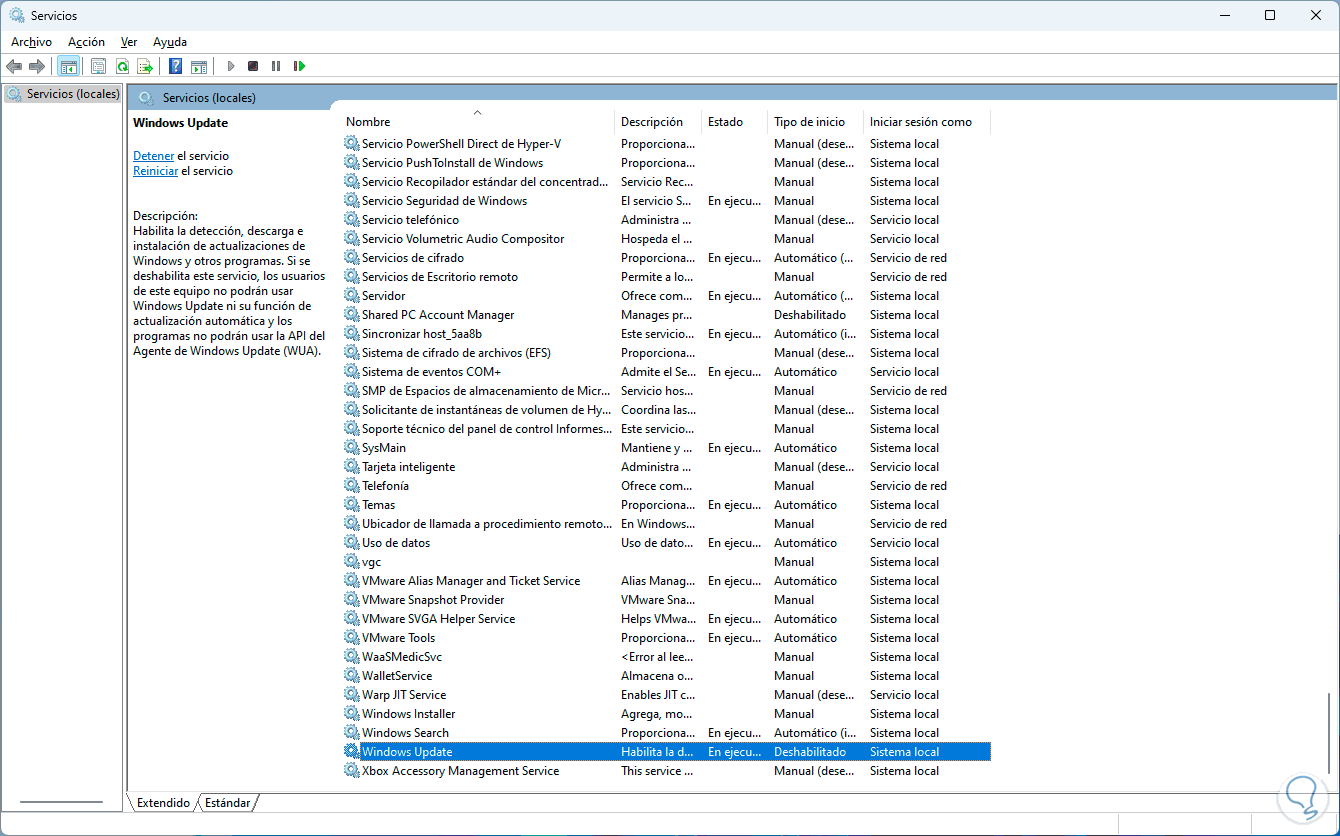Restart the service using the toolbar restart icon
The height and width of the screenshot is (836, 1340).
pyautogui.click(x=299, y=66)
